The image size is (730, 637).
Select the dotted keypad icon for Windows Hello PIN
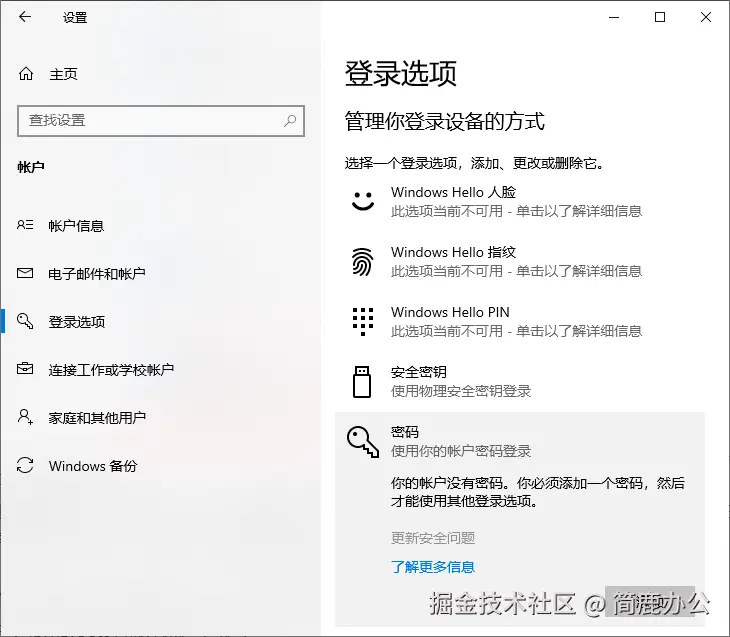[363, 321]
